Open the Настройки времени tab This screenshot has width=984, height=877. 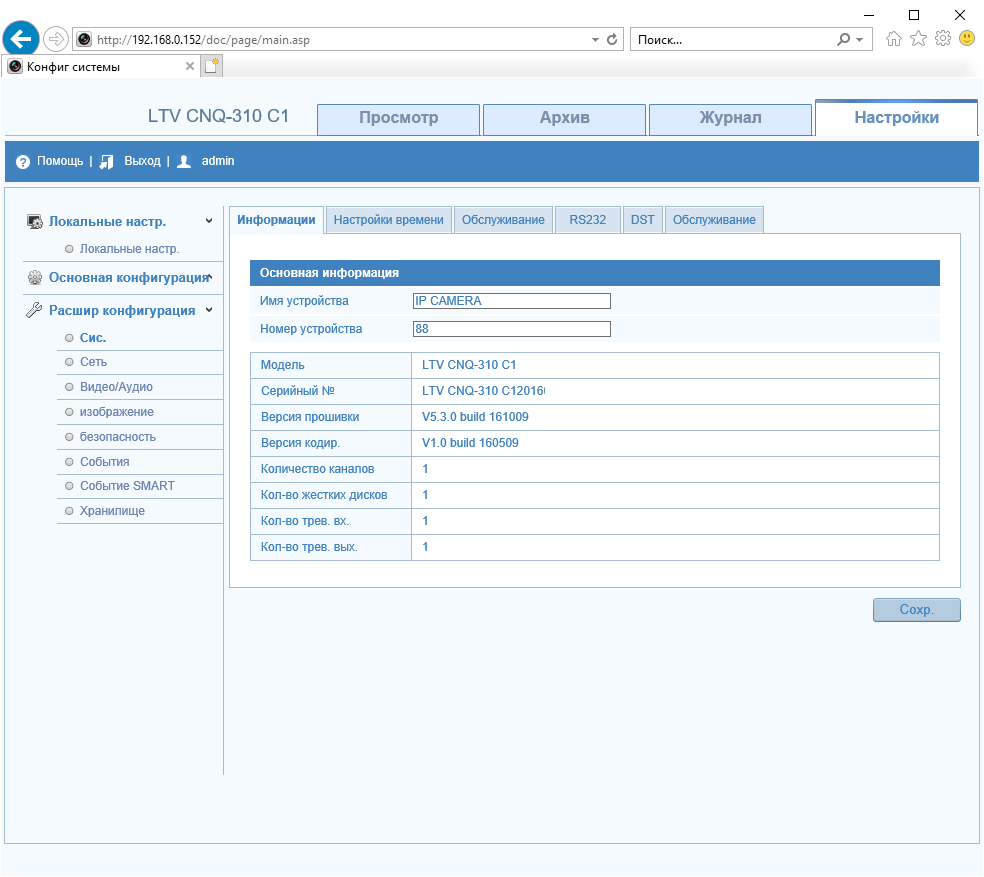[388, 220]
